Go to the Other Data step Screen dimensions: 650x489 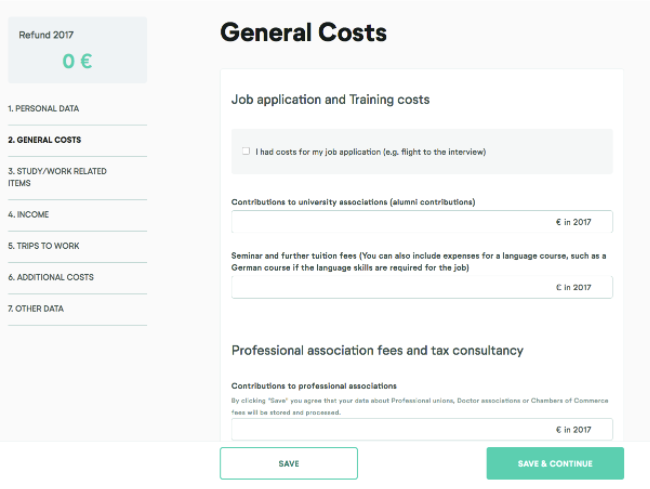[x=36, y=309]
